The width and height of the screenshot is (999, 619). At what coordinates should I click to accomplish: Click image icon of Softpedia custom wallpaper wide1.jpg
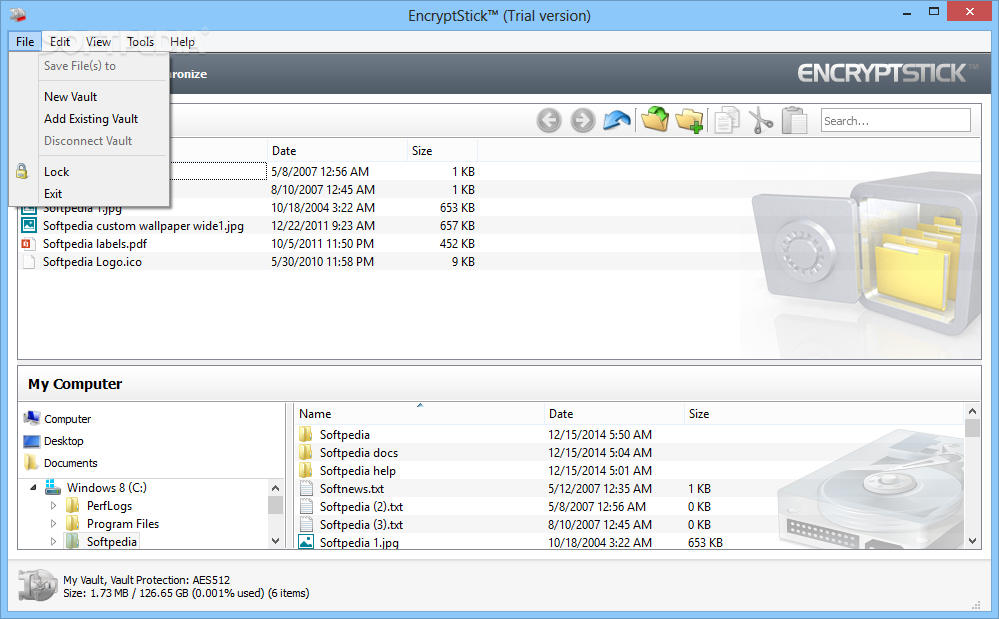pyautogui.click(x=29, y=225)
